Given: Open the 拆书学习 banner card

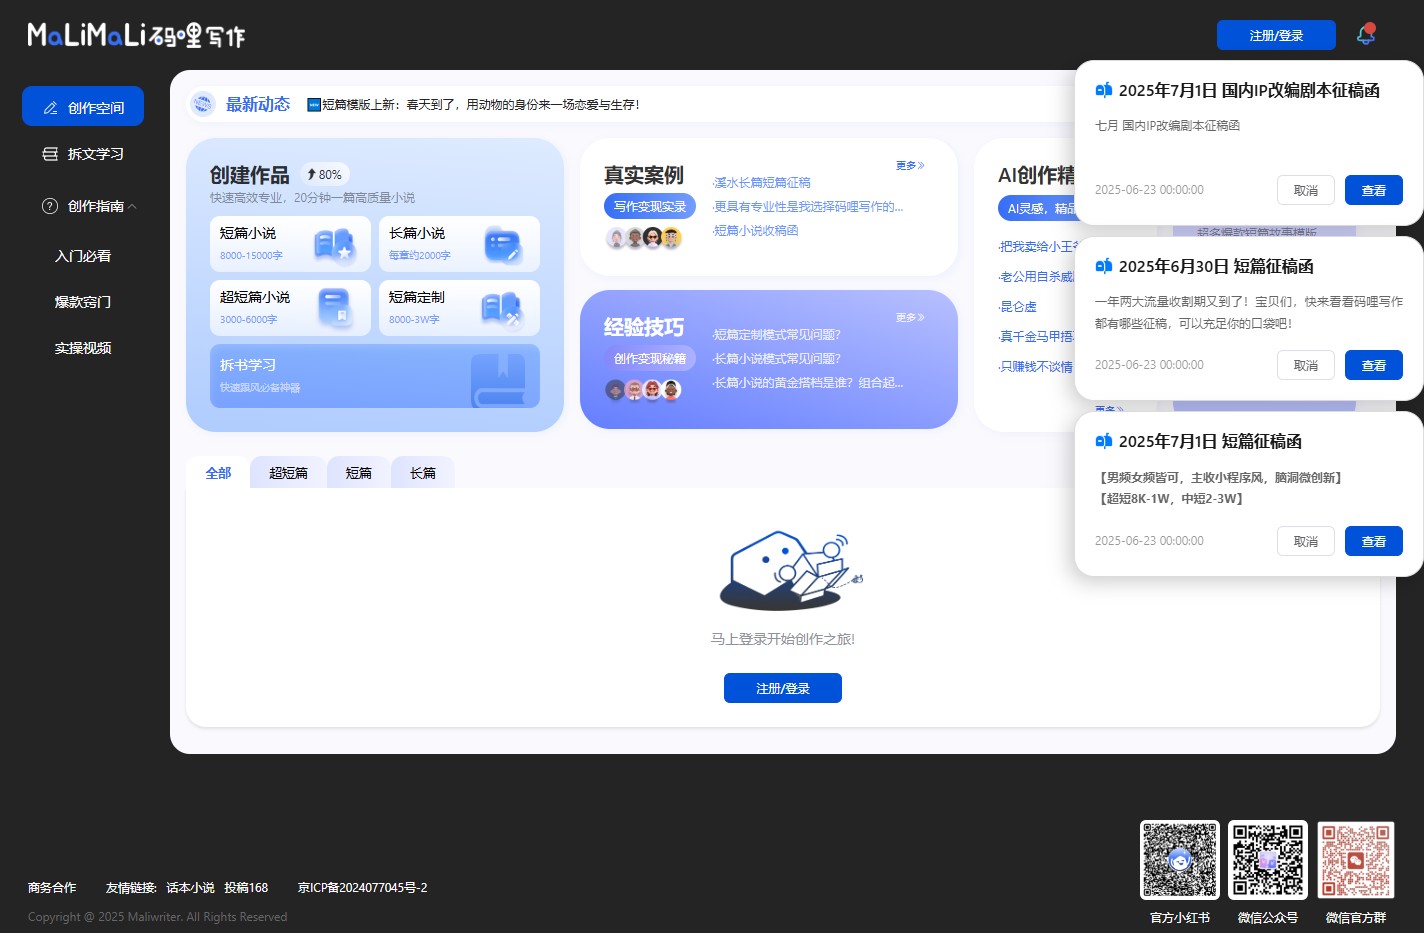Looking at the screenshot, I should (375, 376).
